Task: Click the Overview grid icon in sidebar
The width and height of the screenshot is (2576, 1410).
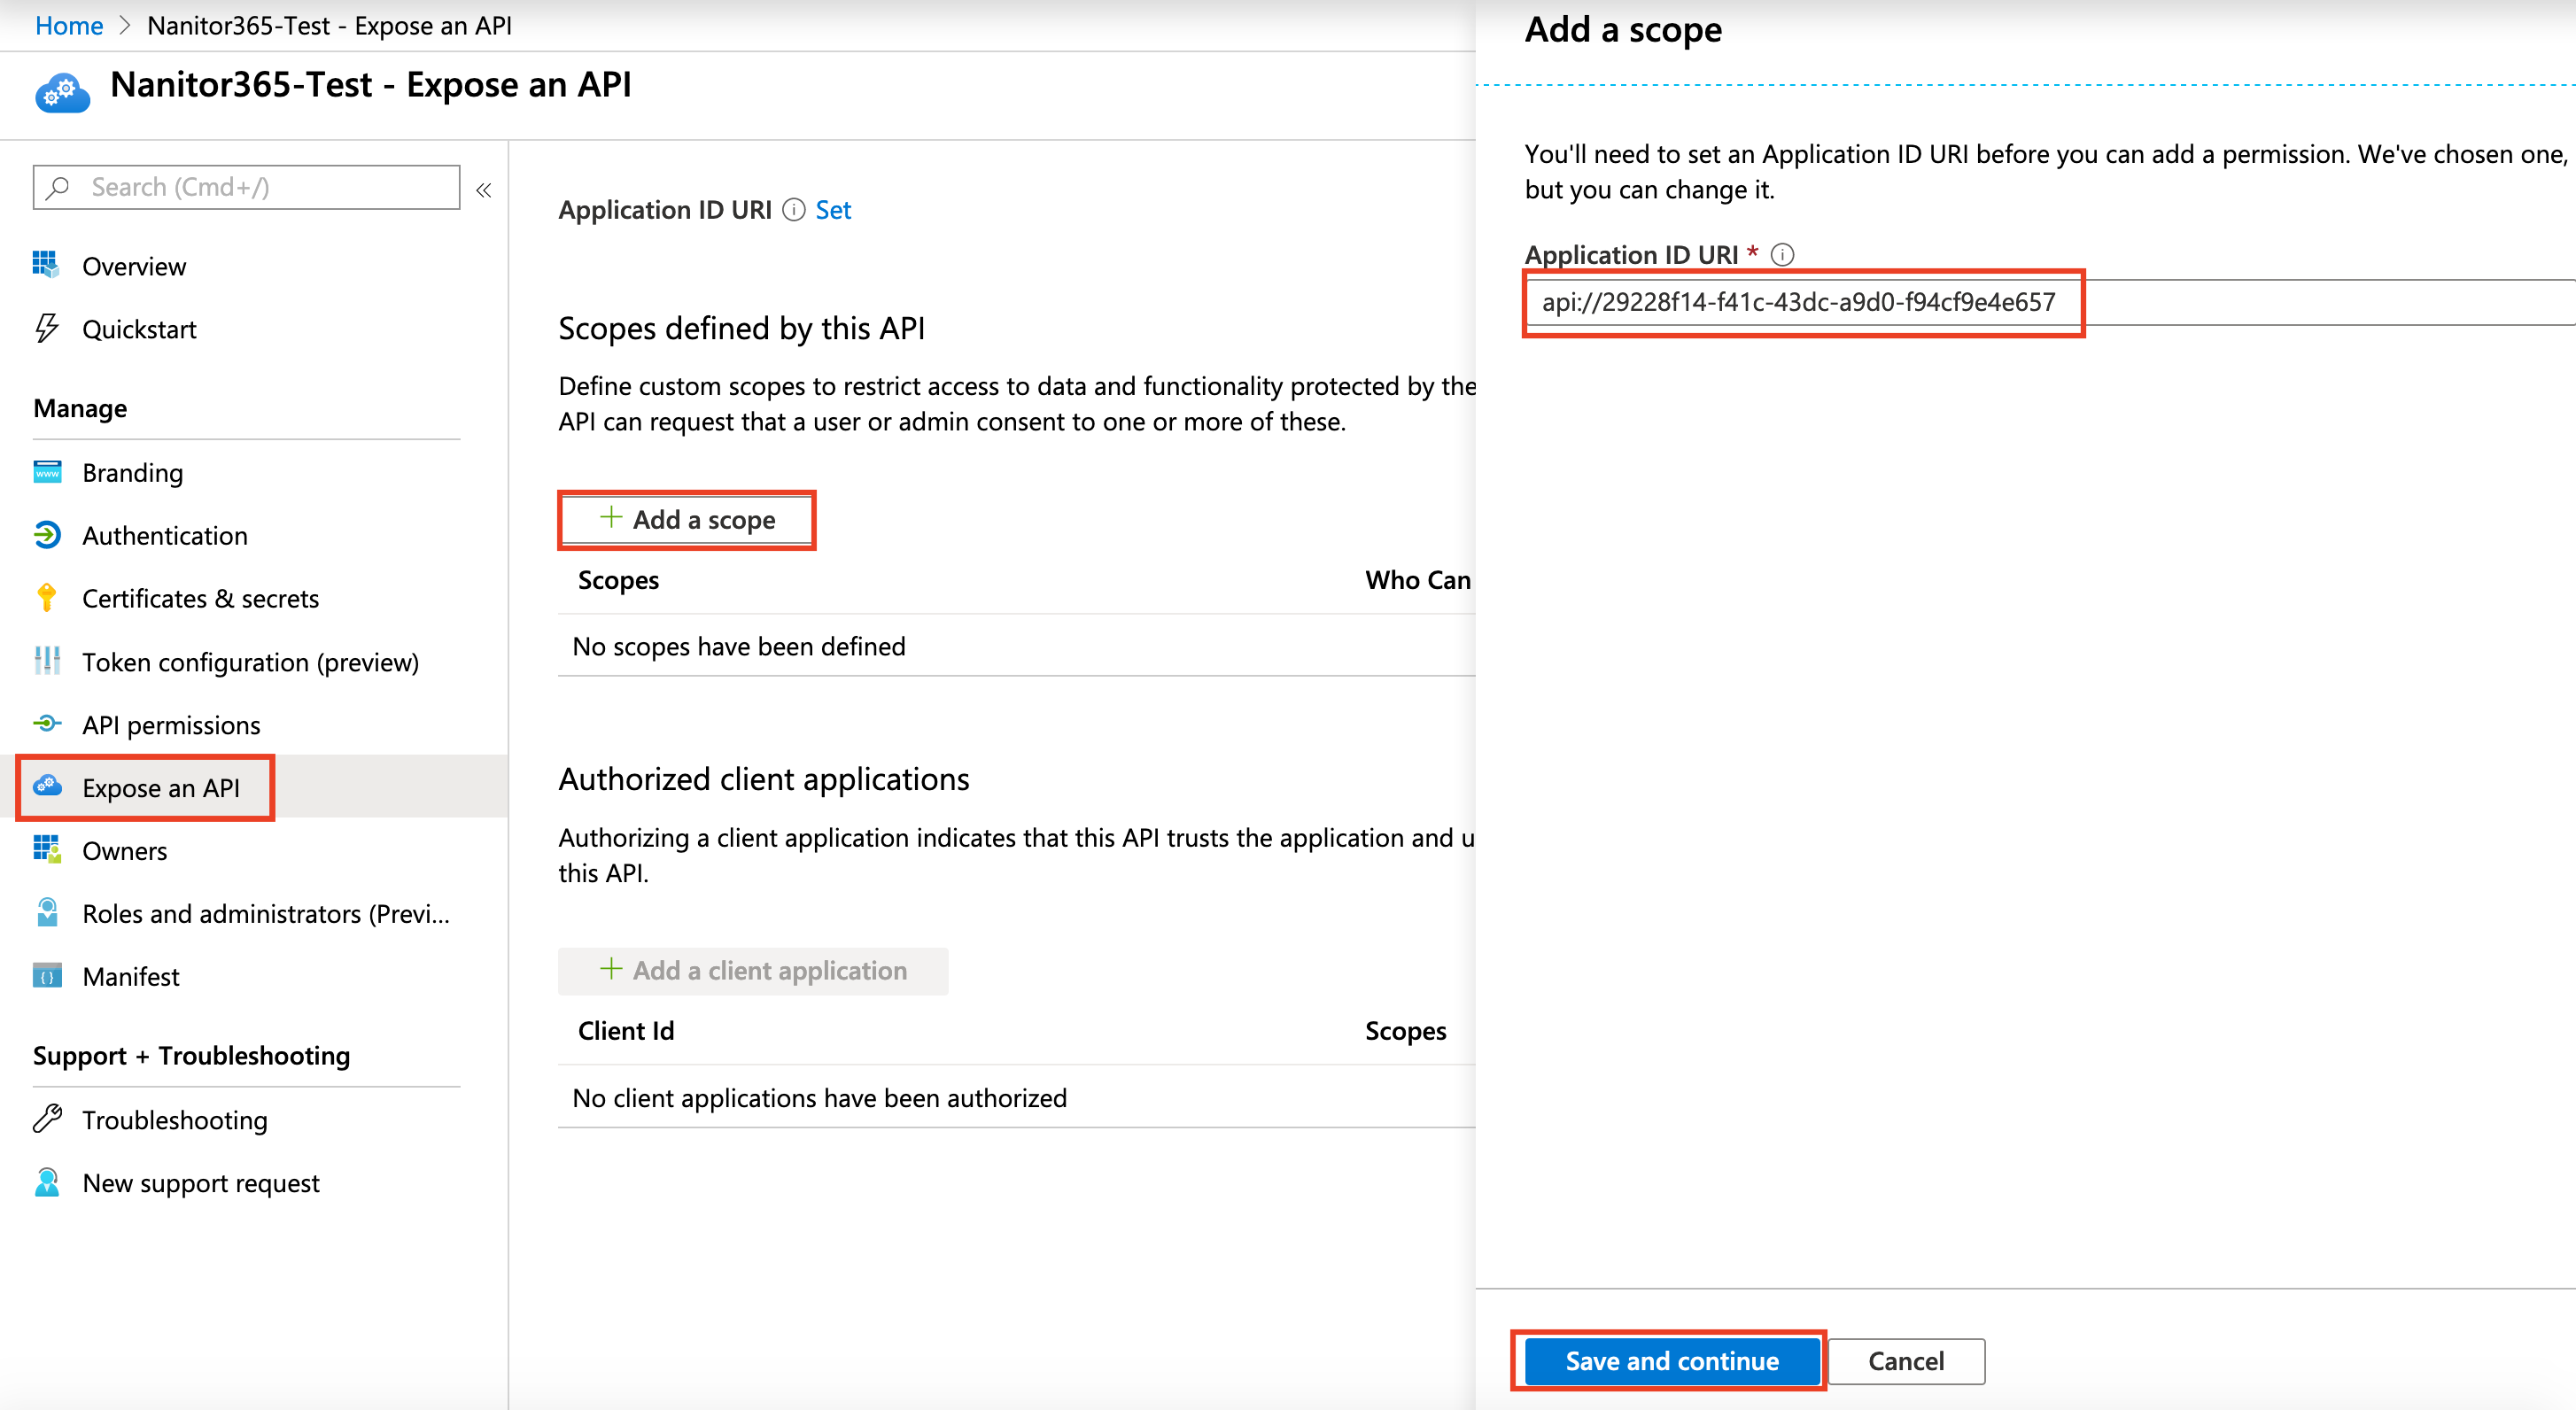Action: pyautogui.click(x=46, y=265)
